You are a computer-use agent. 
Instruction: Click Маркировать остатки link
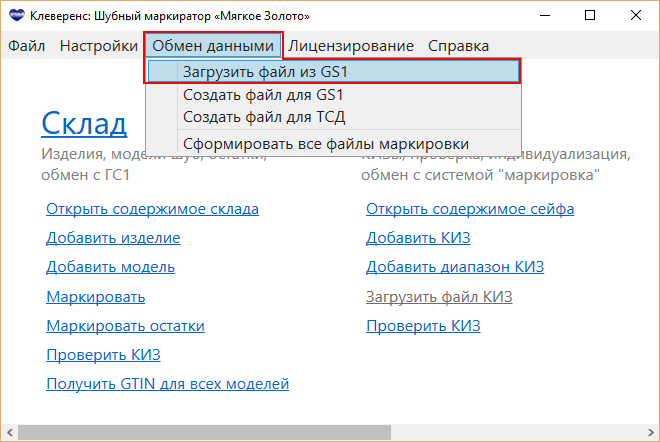pyautogui.click(x=125, y=326)
